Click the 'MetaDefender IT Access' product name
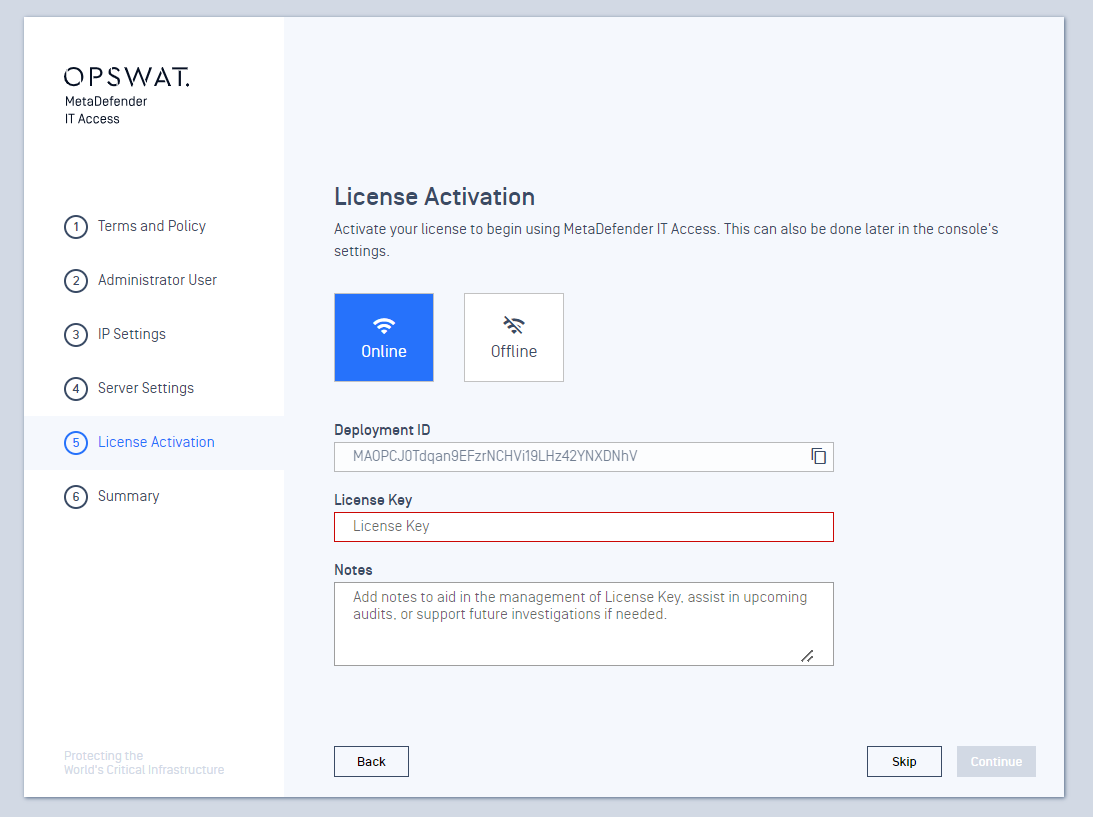Image resolution: width=1093 pixels, height=817 pixels. click(x=106, y=110)
